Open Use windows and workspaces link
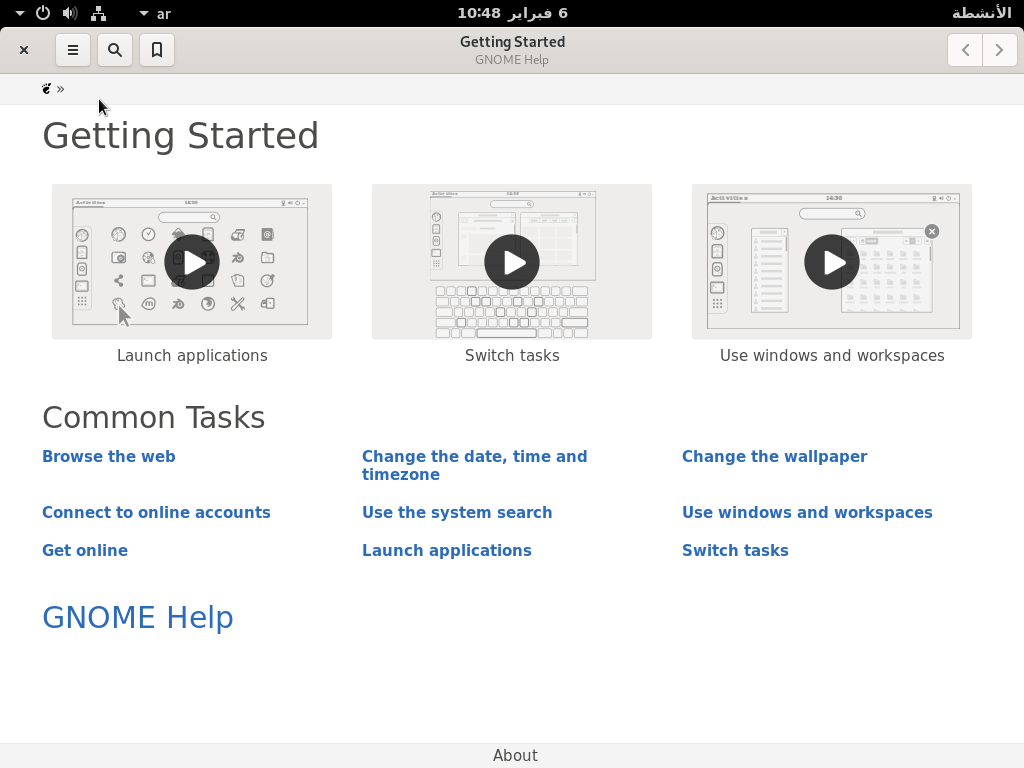Screen dimensions: 1024x768 click(807, 513)
